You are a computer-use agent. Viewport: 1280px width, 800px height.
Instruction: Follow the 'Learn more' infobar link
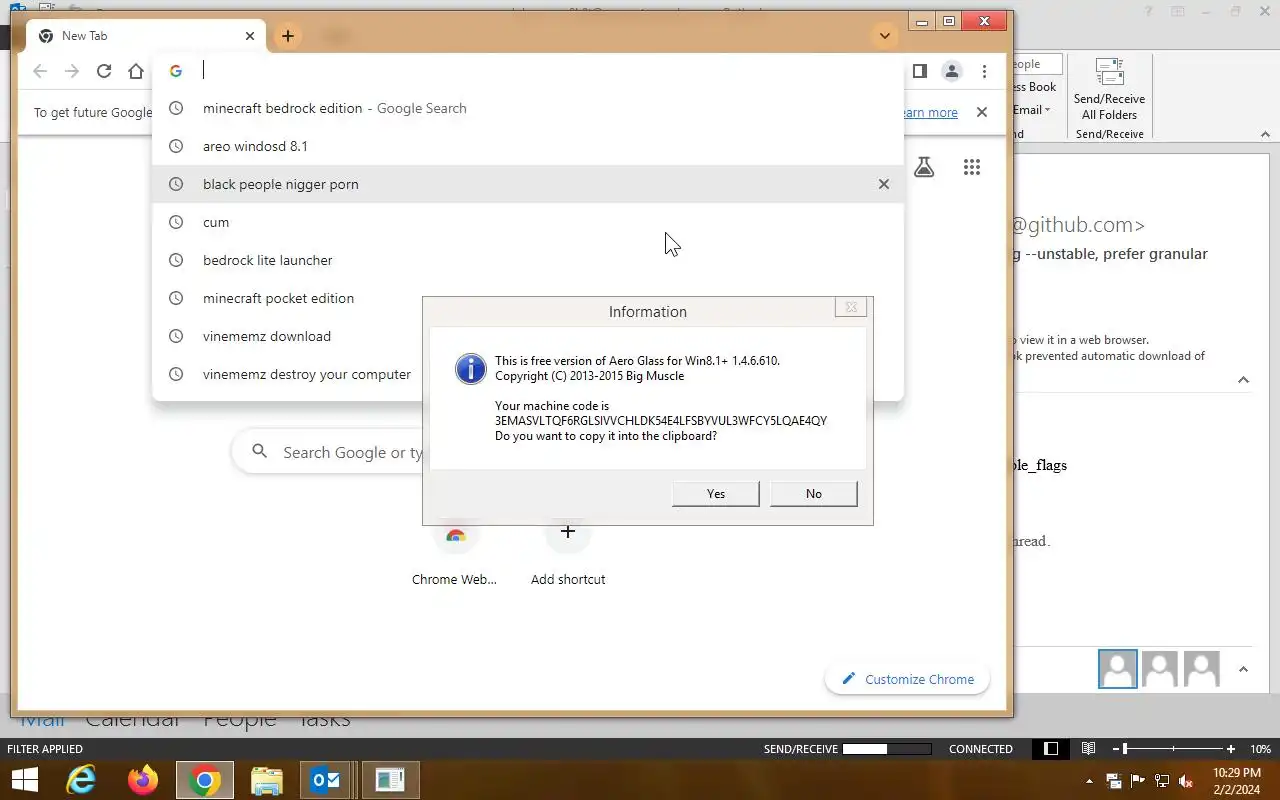click(x=929, y=112)
